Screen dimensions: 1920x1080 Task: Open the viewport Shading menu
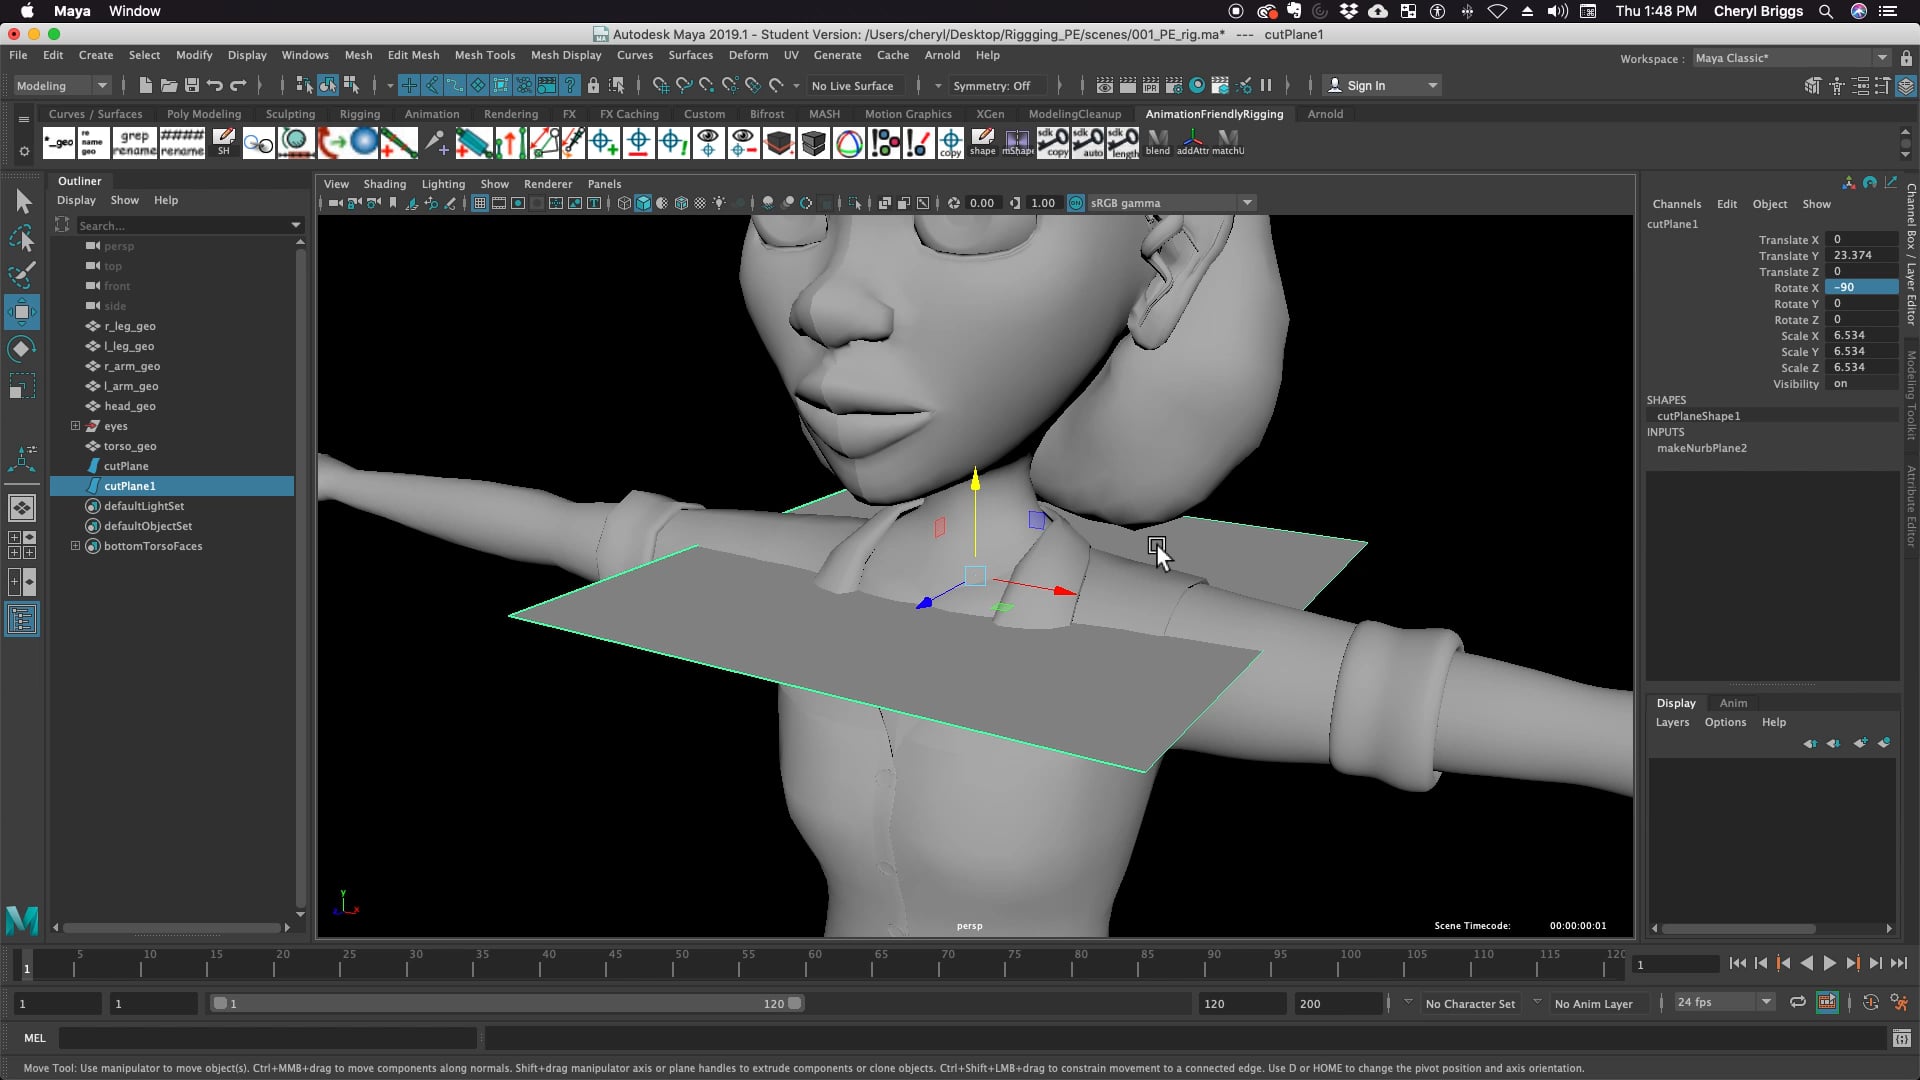tap(384, 184)
